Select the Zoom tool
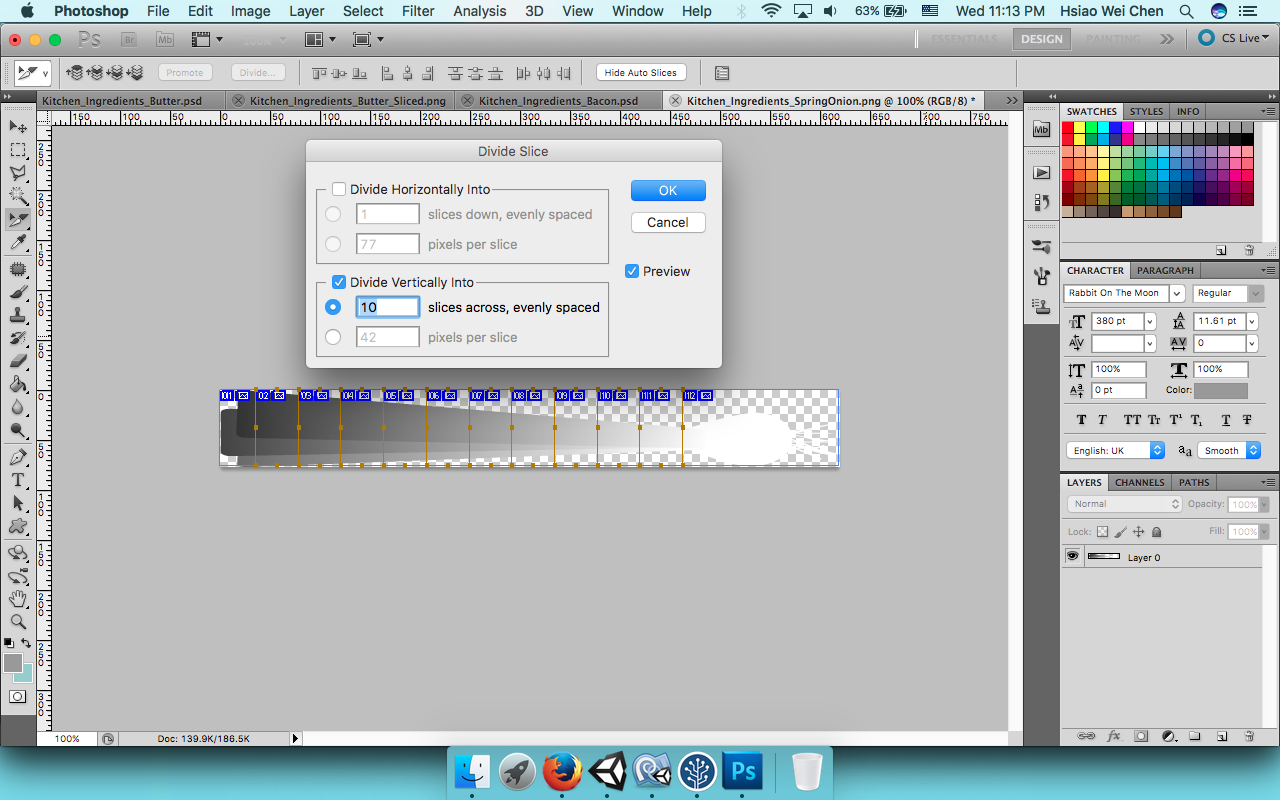The image size is (1280, 800). 18,622
